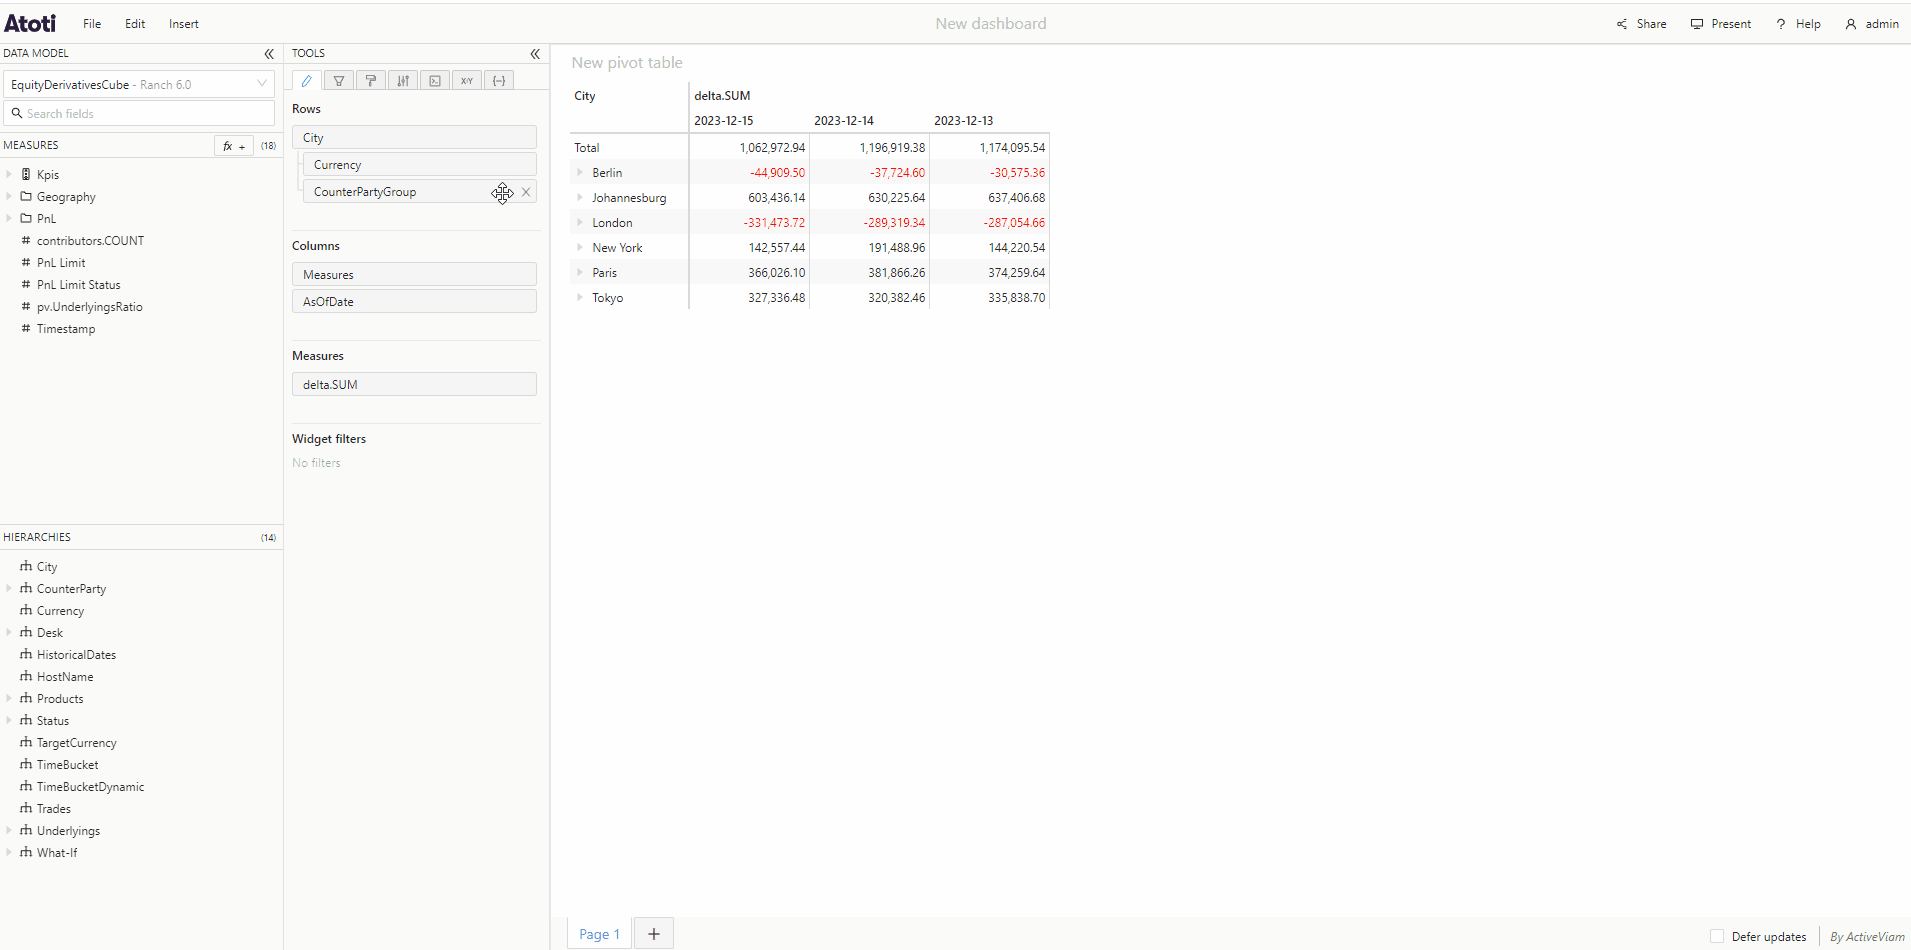Open the settings sliders tab
Viewport: 1911px width, 950px height.
click(x=403, y=81)
